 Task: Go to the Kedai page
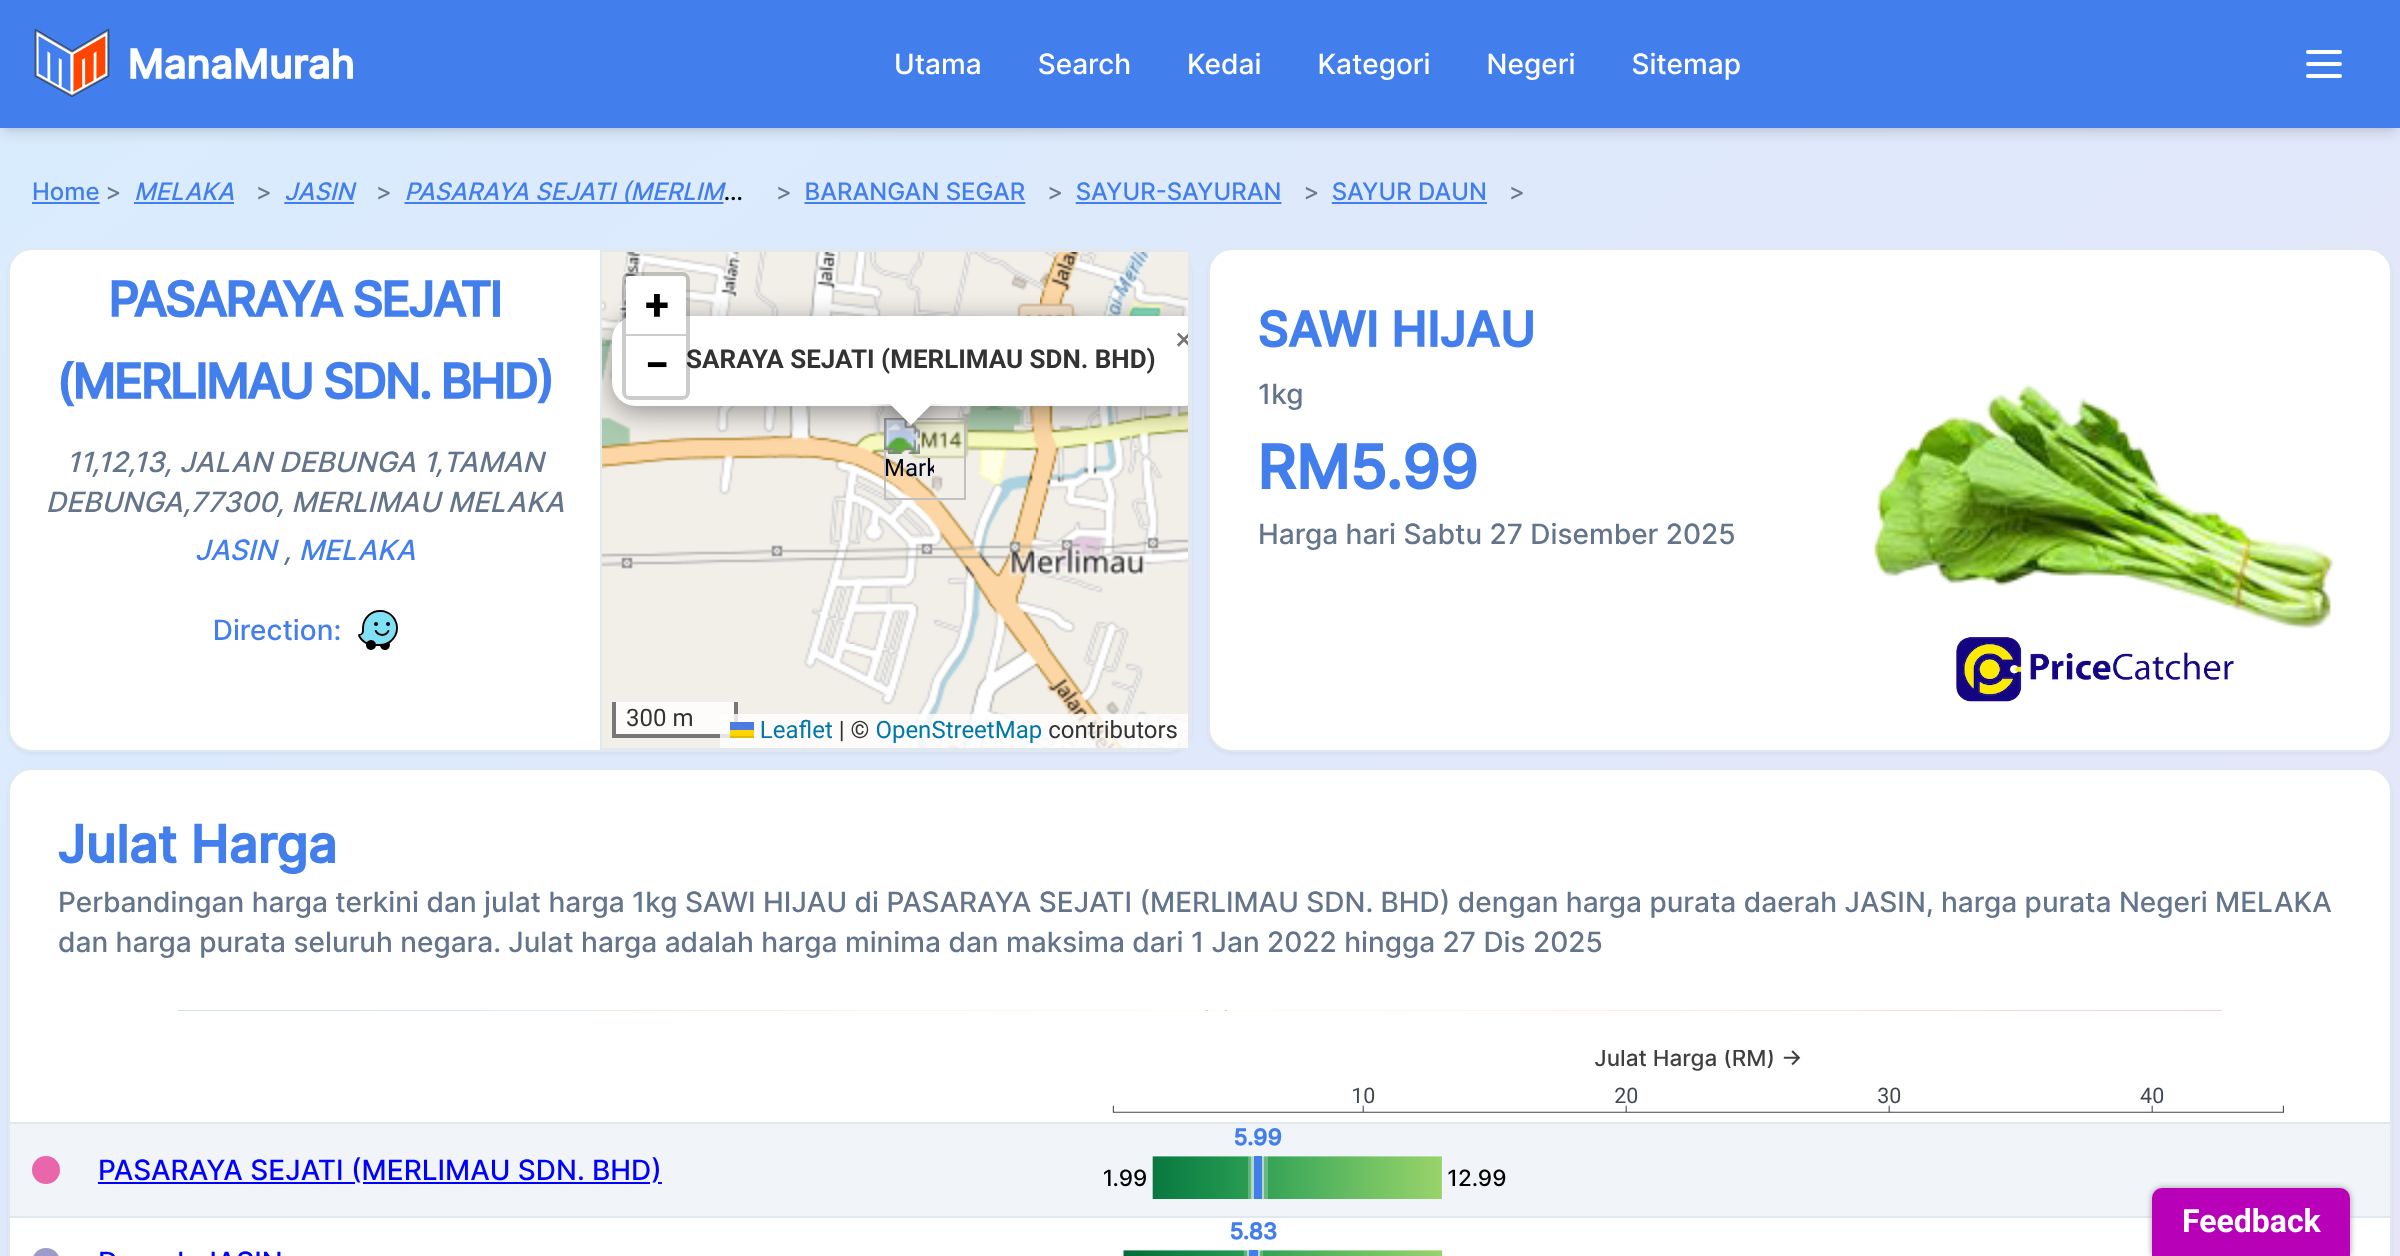tap(1223, 64)
